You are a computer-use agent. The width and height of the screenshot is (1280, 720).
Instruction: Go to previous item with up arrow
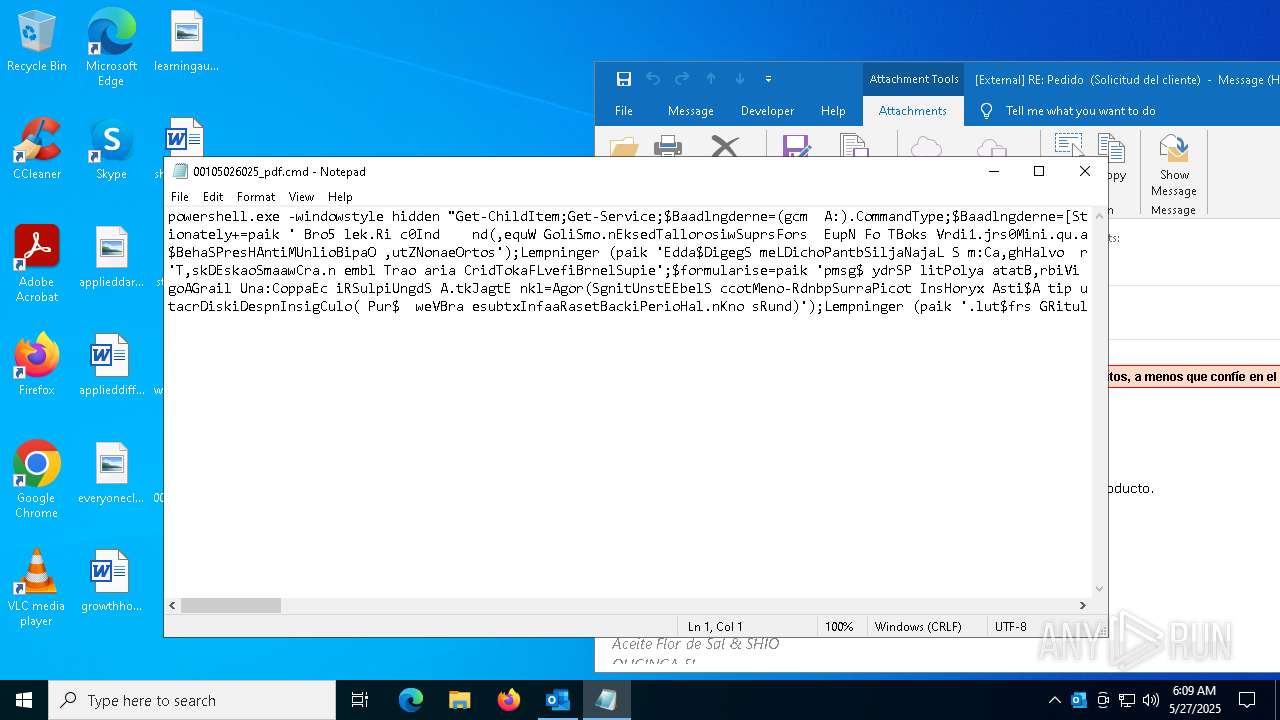pos(711,79)
